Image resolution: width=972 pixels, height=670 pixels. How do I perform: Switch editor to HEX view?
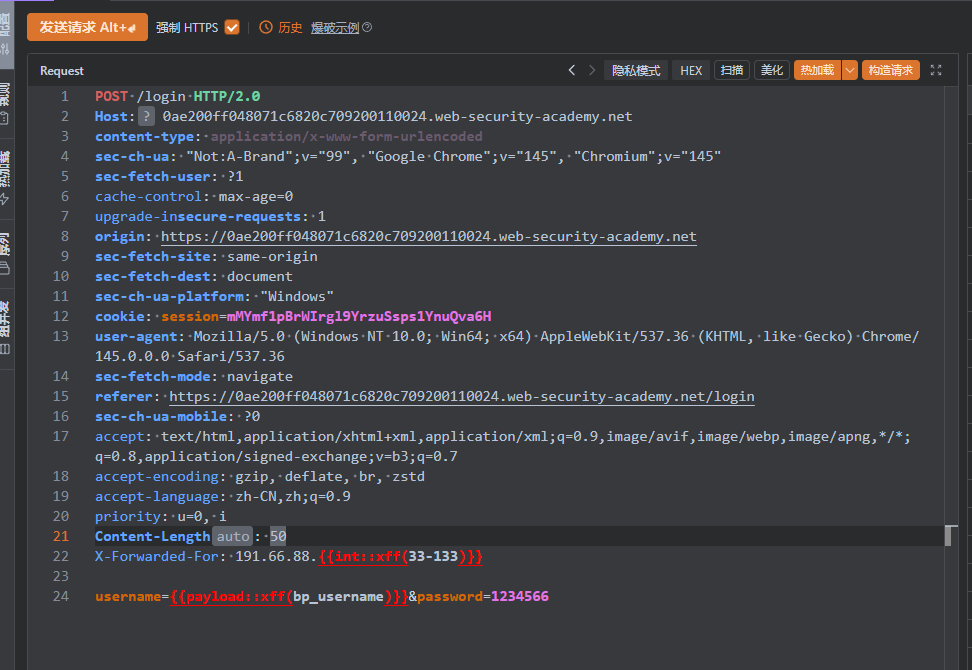[691, 70]
